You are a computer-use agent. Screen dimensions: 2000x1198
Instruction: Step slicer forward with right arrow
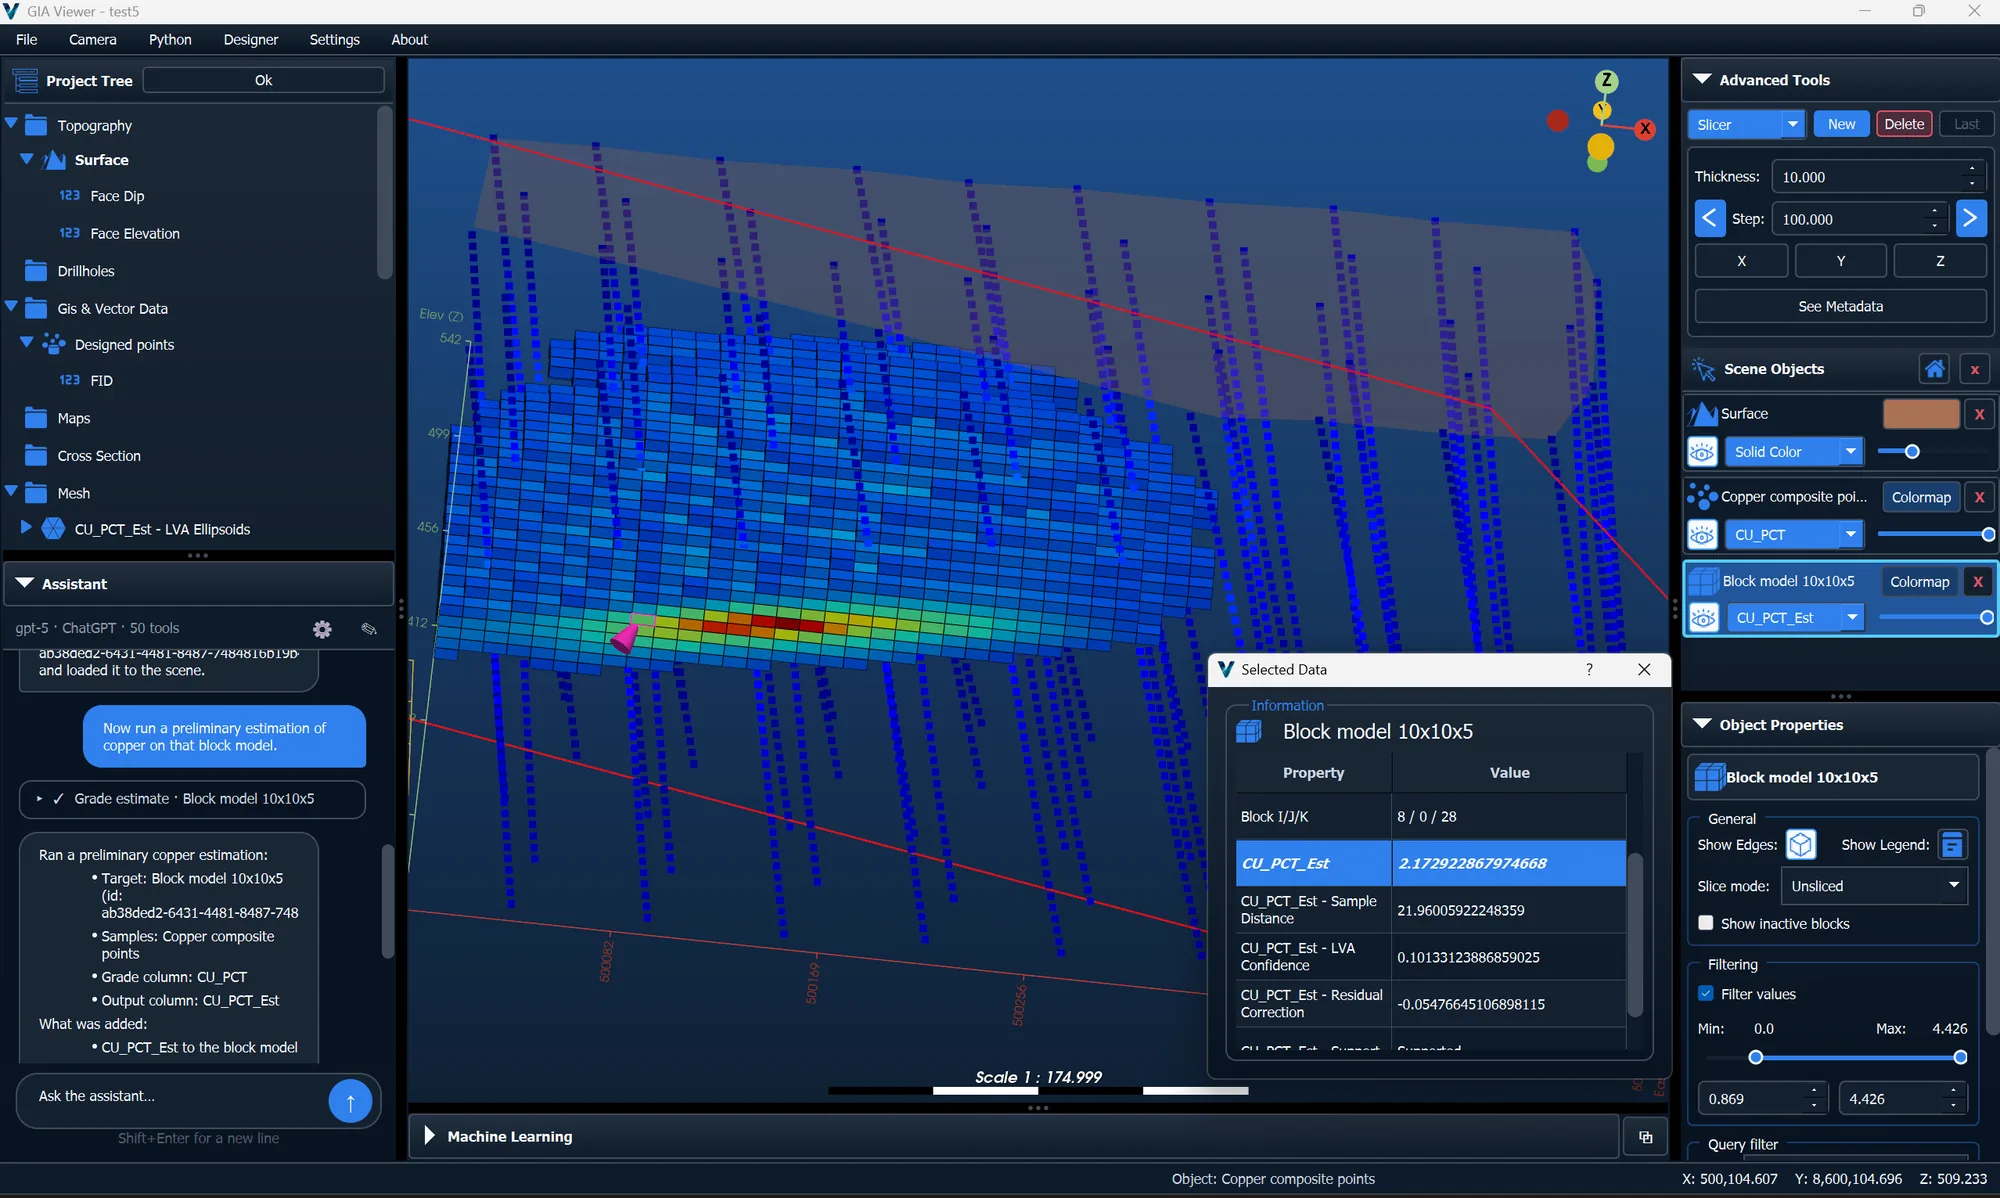point(1970,218)
